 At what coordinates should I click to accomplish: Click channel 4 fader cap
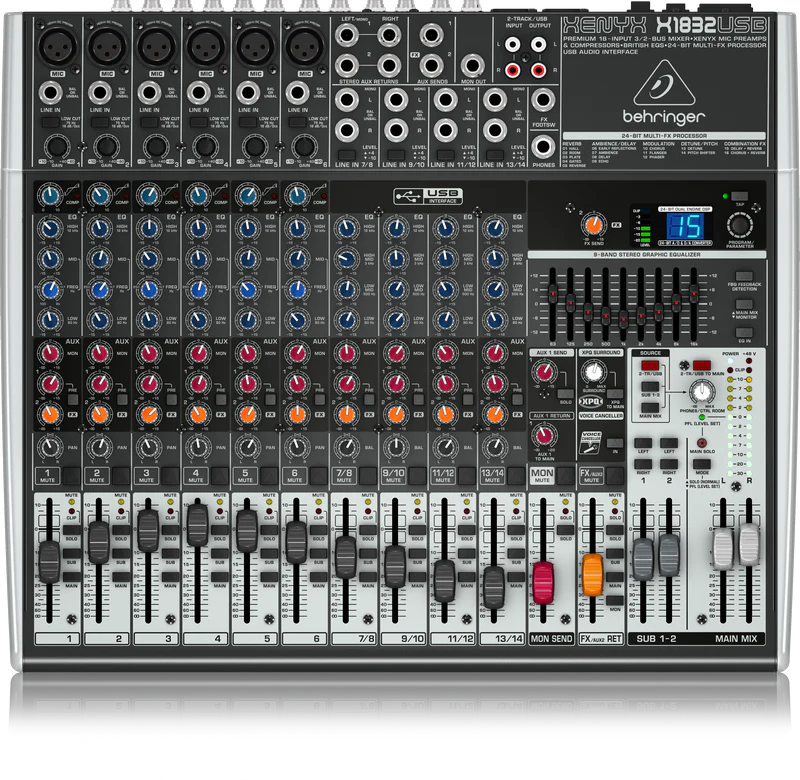coord(197,524)
